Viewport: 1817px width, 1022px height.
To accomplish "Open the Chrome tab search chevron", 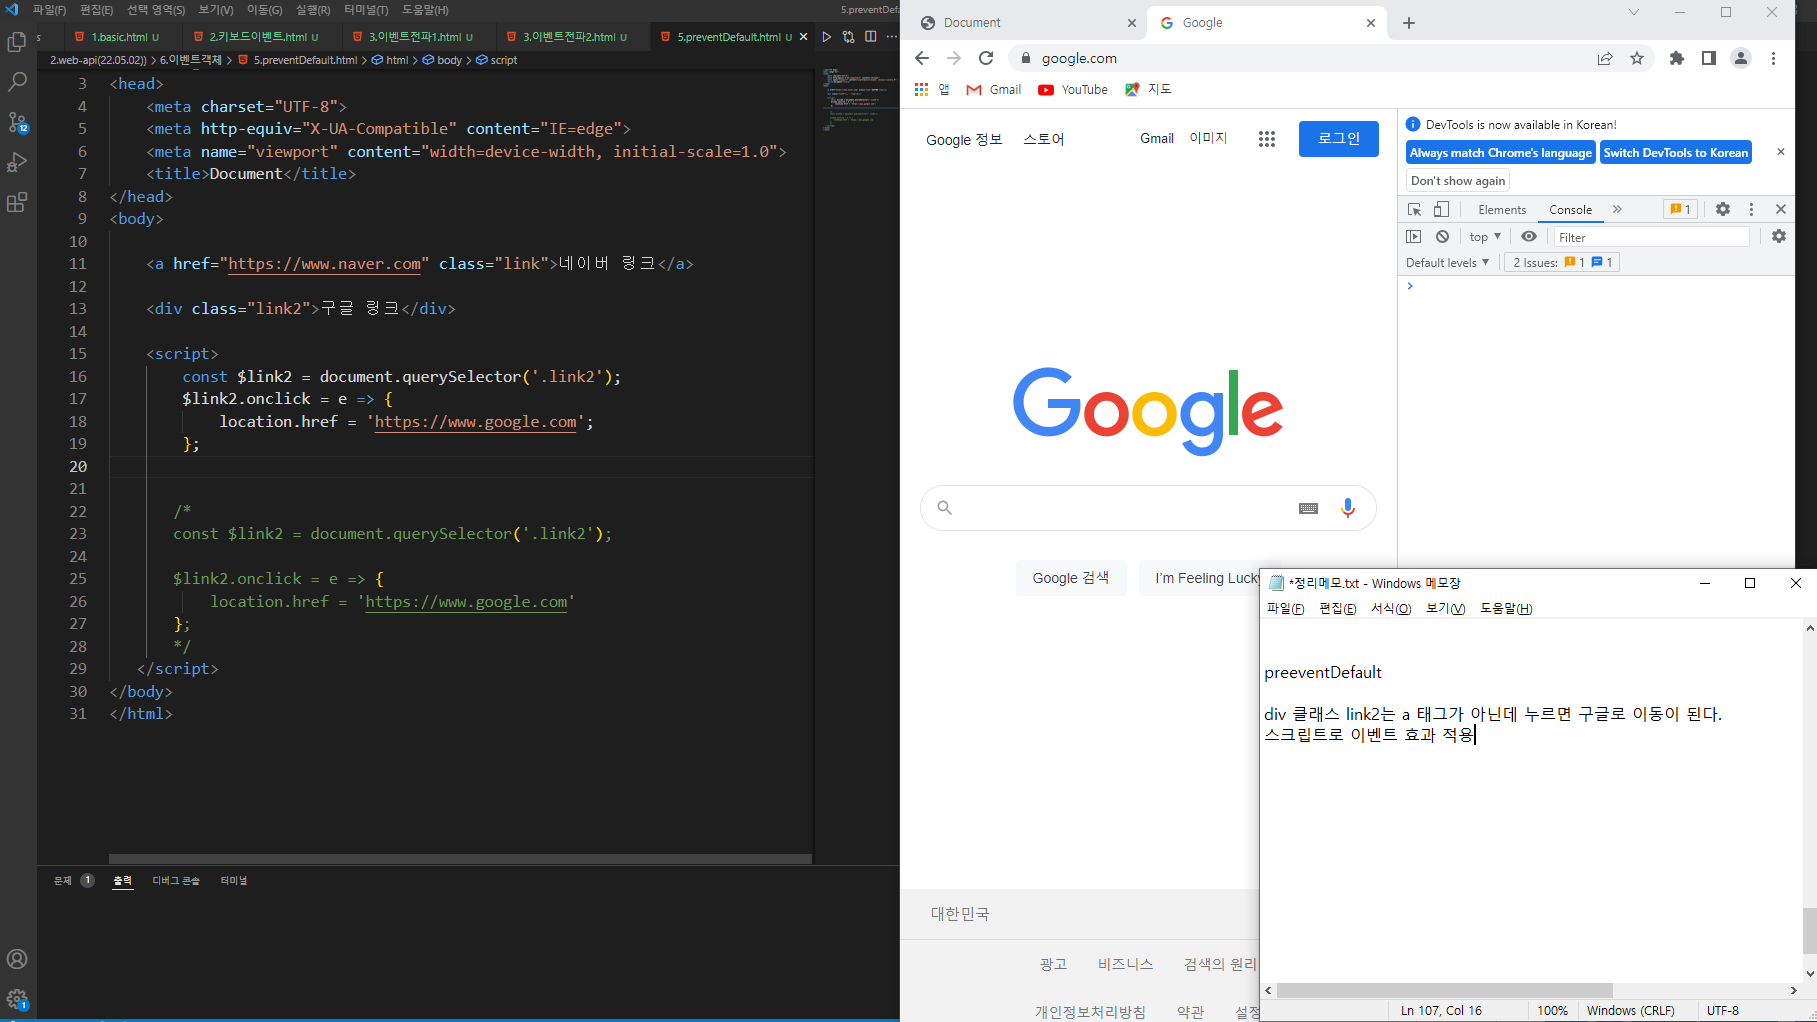I will (1634, 12).
